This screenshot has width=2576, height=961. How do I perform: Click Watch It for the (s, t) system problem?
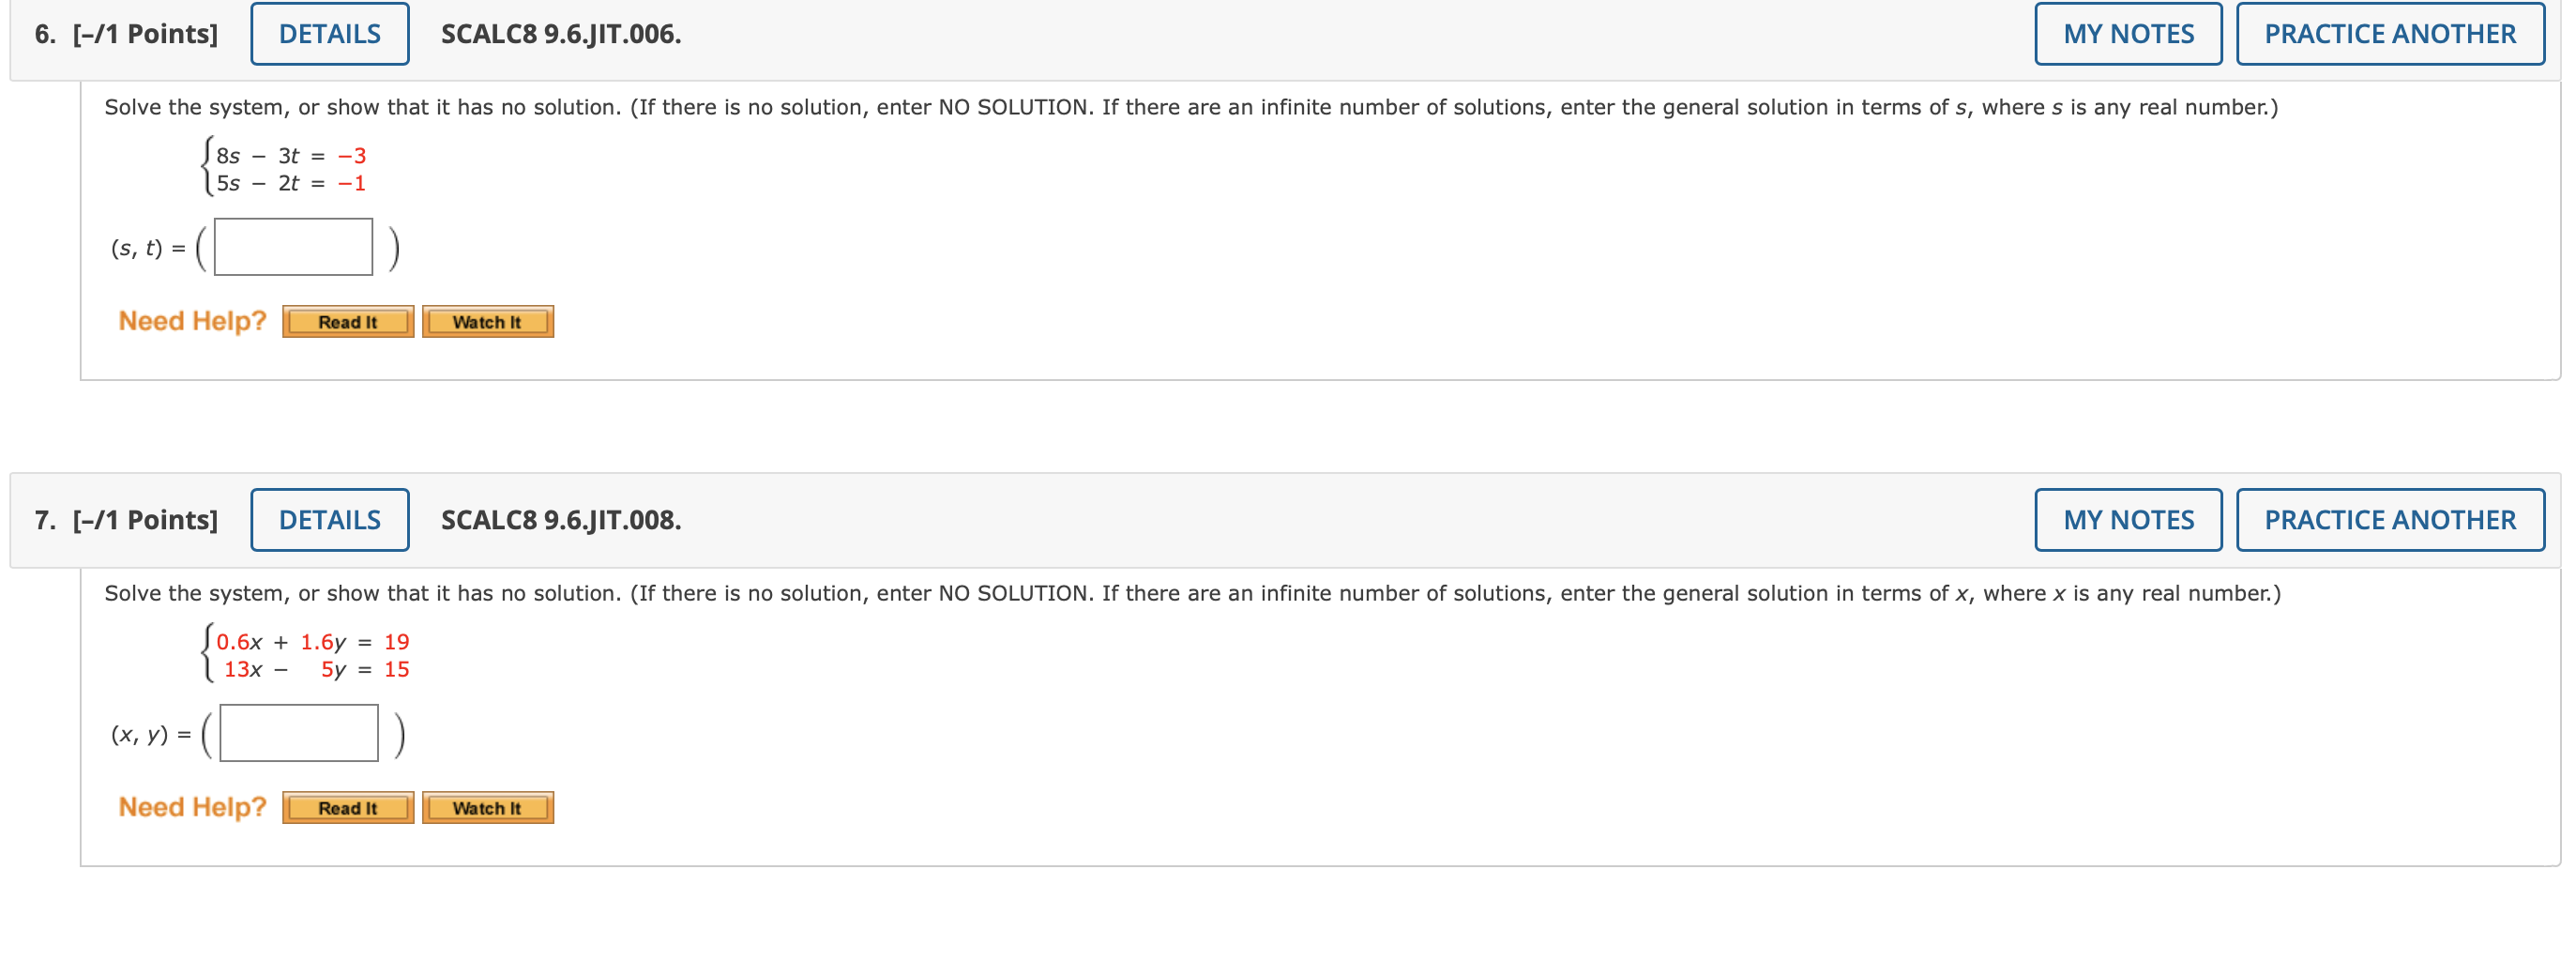[487, 321]
